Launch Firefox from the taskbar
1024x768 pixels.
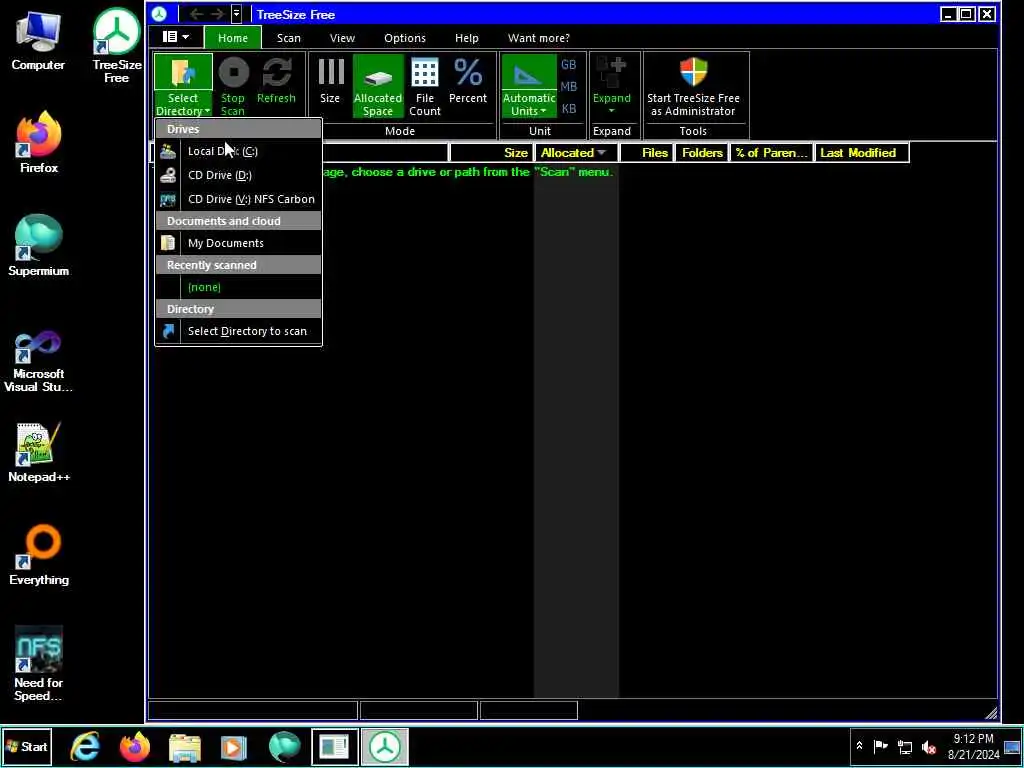135,747
